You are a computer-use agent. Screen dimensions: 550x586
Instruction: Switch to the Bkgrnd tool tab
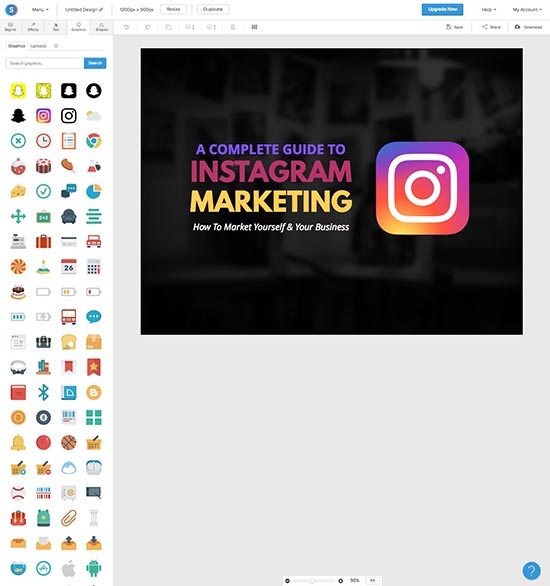click(x=10, y=27)
